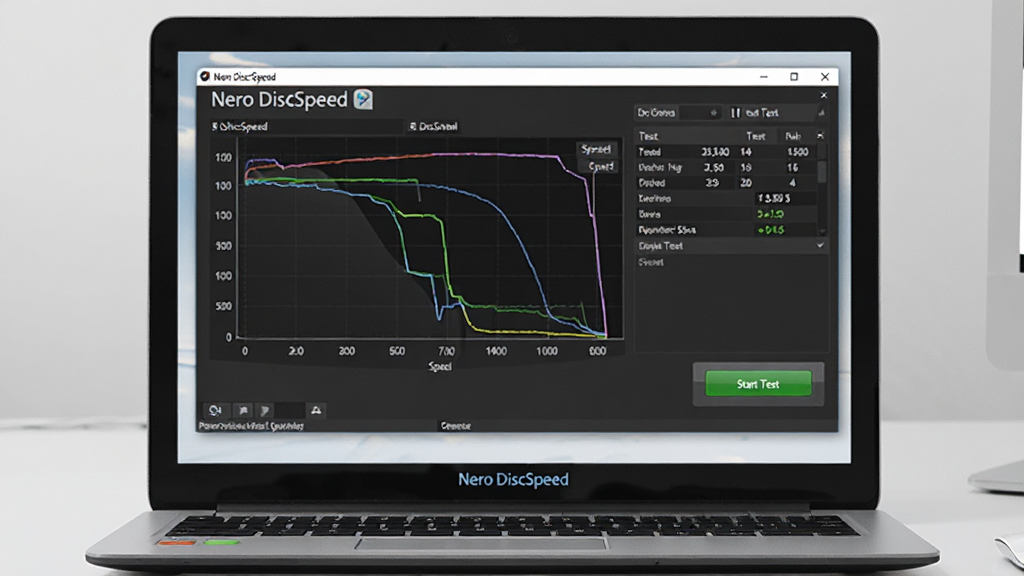Select the value 23,100 in the first row
Image resolution: width=1024 pixels, height=576 pixels.
point(715,152)
